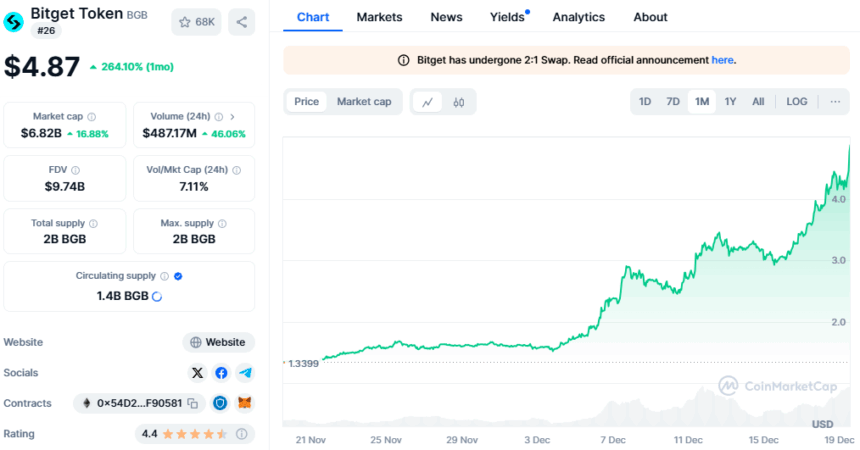The width and height of the screenshot is (860, 450).
Task: Toggle LOG scale on chart
Action: coord(796,102)
